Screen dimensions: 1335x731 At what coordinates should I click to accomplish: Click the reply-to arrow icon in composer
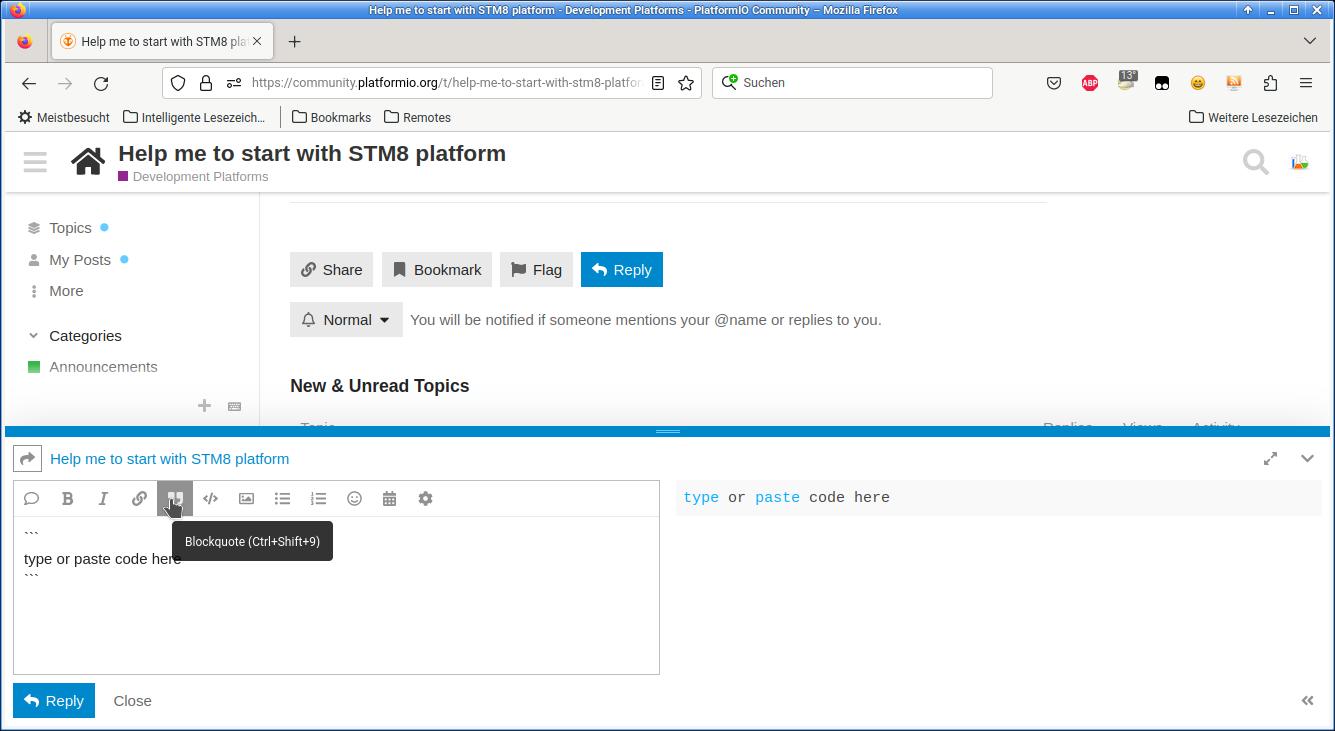pos(27,458)
